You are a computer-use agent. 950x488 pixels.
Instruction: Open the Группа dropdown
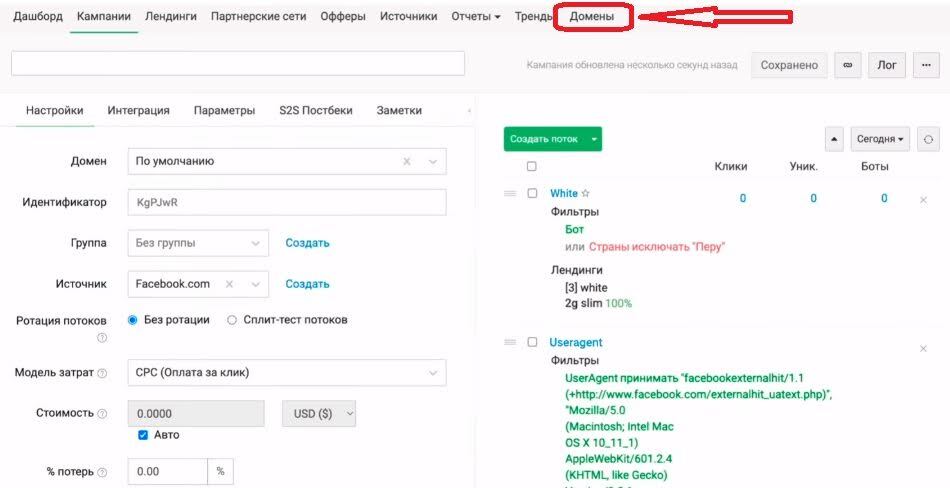[198, 242]
